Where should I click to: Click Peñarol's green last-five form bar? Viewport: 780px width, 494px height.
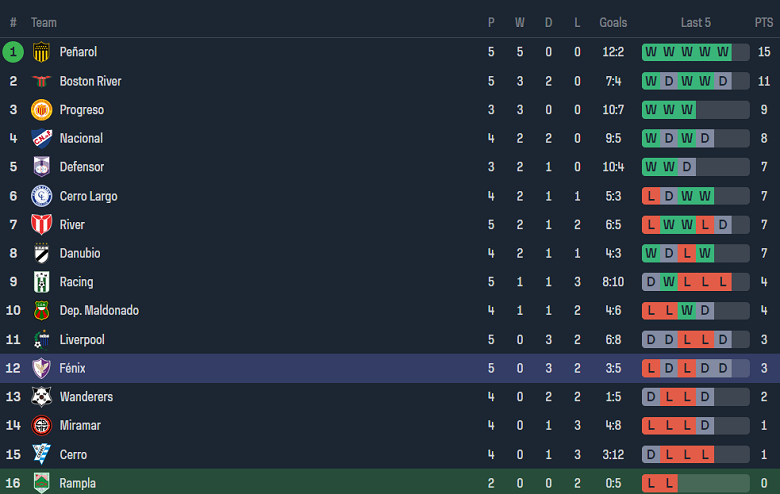[695, 52]
